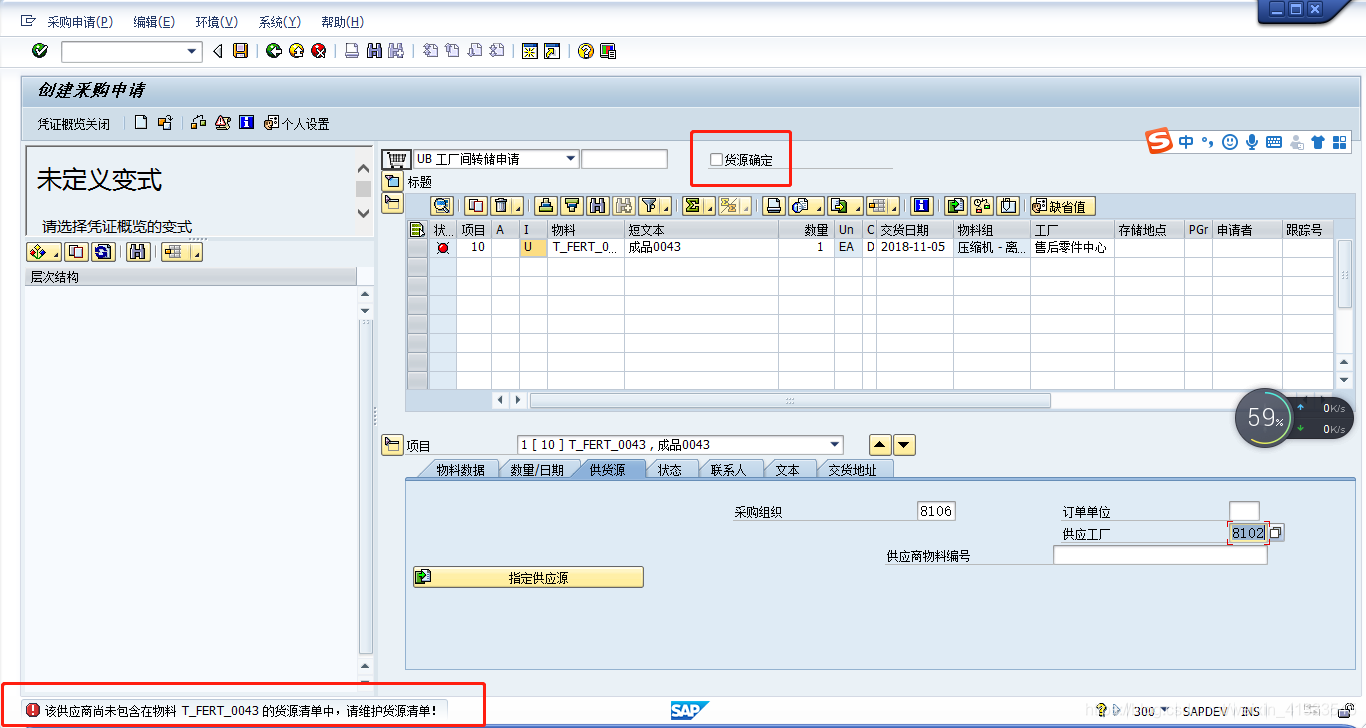Open the item selector dropdown 1 [ 10 ] T_FERT_0043

tap(836, 445)
